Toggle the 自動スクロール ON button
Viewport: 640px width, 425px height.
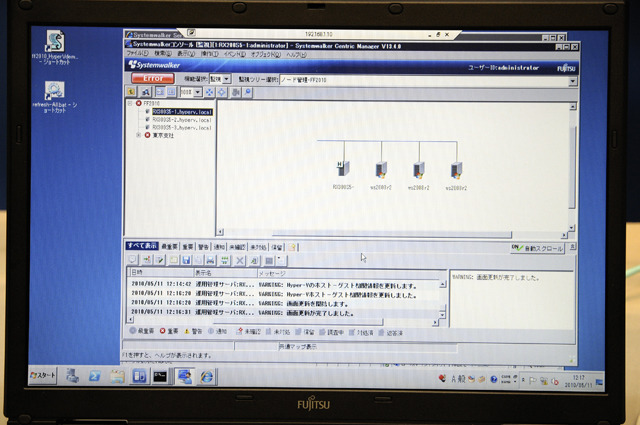tap(538, 248)
